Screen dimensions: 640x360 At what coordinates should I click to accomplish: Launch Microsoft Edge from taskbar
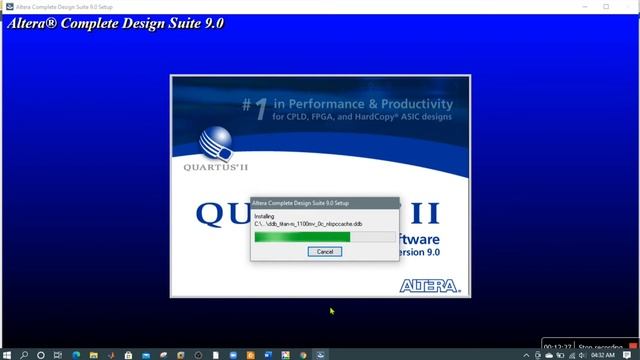point(76,355)
